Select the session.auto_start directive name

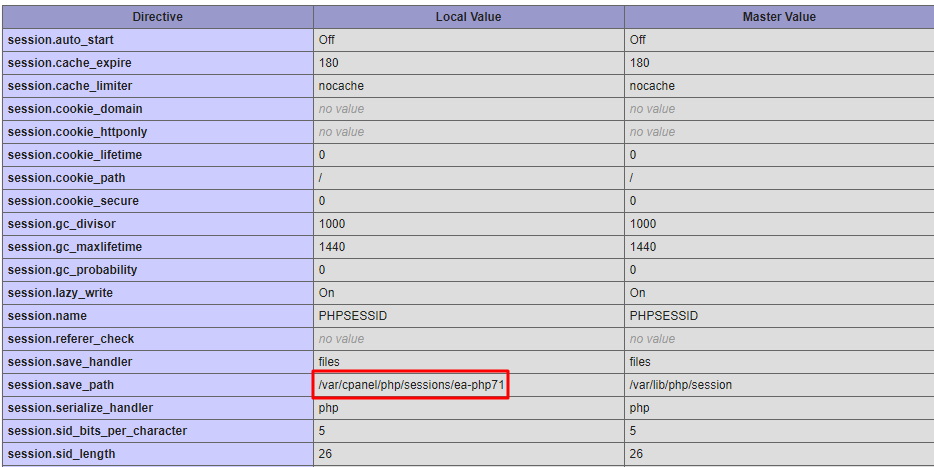coord(61,40)
